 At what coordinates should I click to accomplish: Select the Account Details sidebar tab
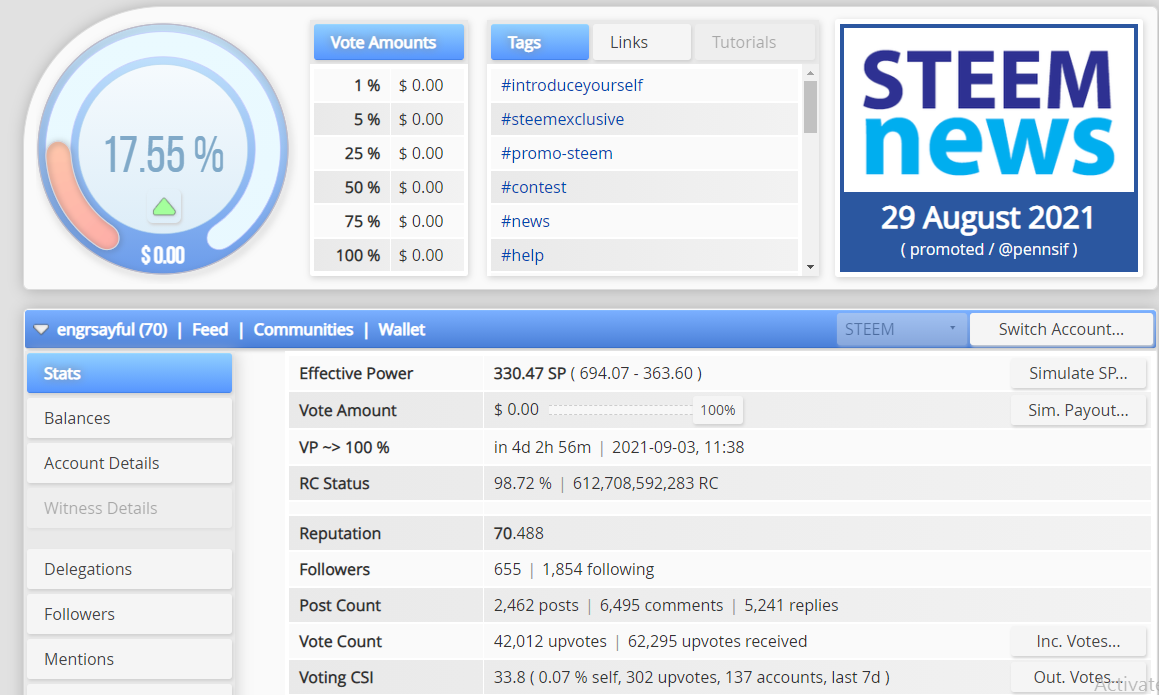click(x=129, y=464)
